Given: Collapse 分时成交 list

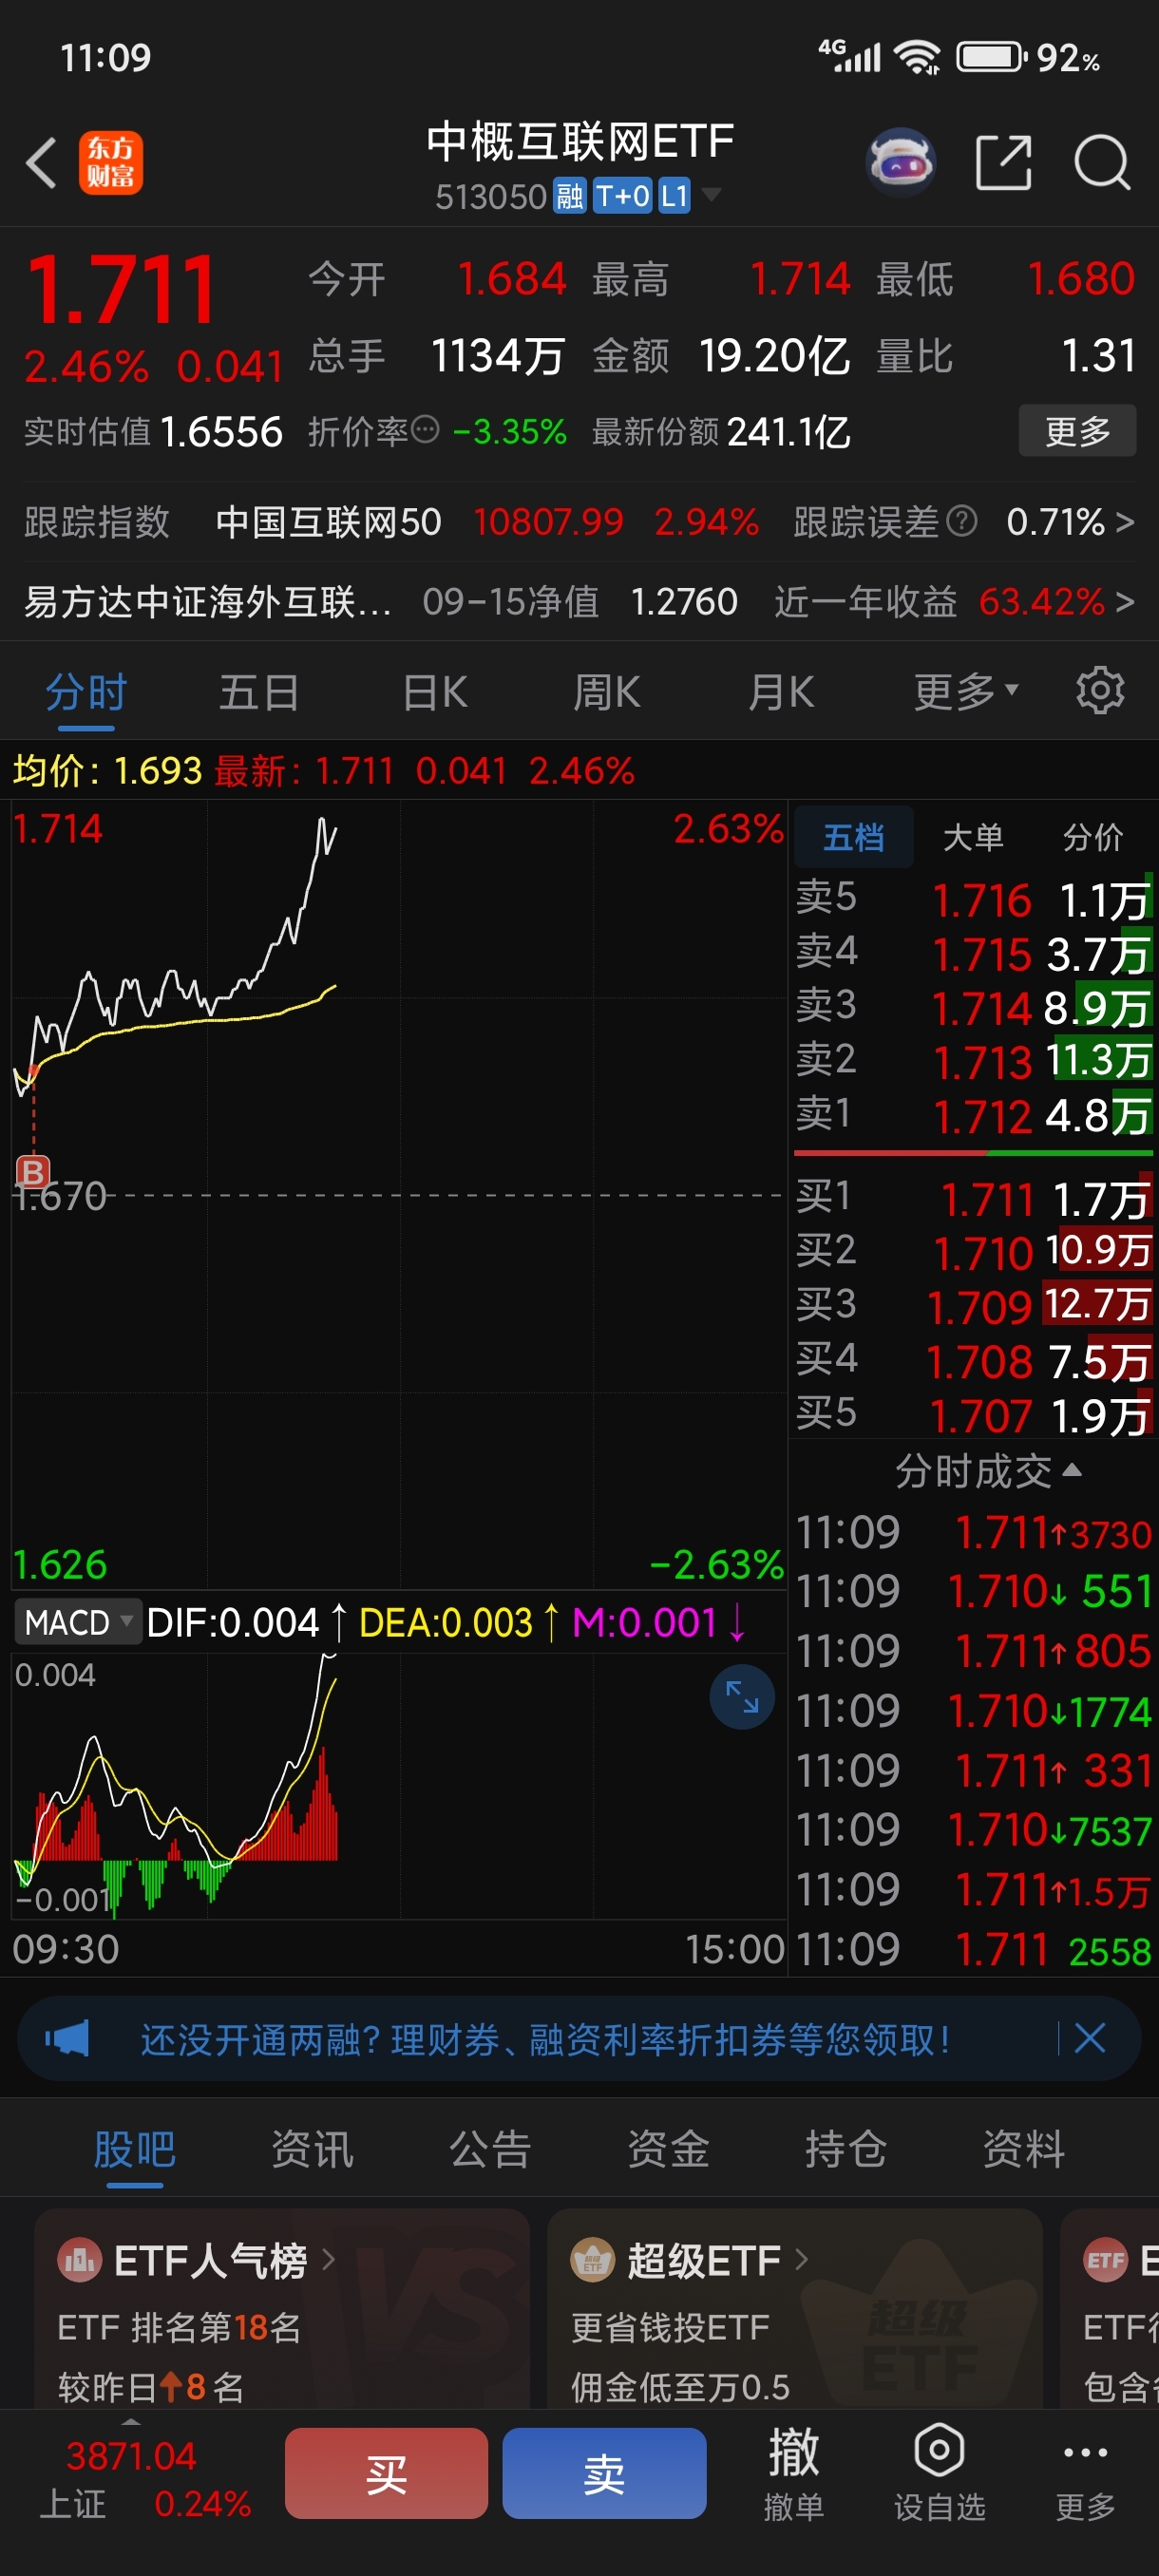Looking at the screenshot, I should pyautogui.click(x=988, y=1471).
